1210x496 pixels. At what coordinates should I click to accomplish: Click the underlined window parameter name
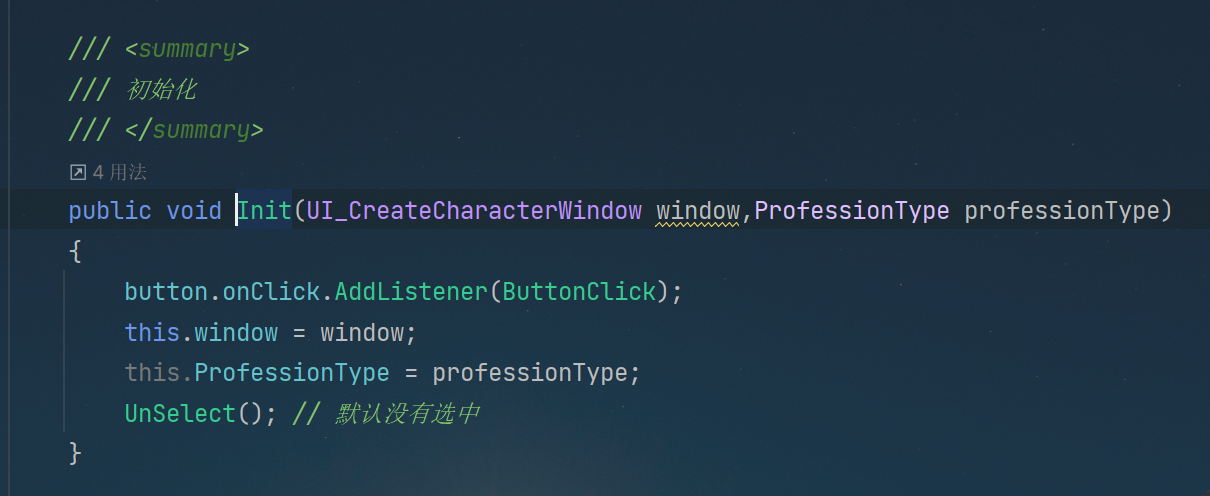pos(697,211)
